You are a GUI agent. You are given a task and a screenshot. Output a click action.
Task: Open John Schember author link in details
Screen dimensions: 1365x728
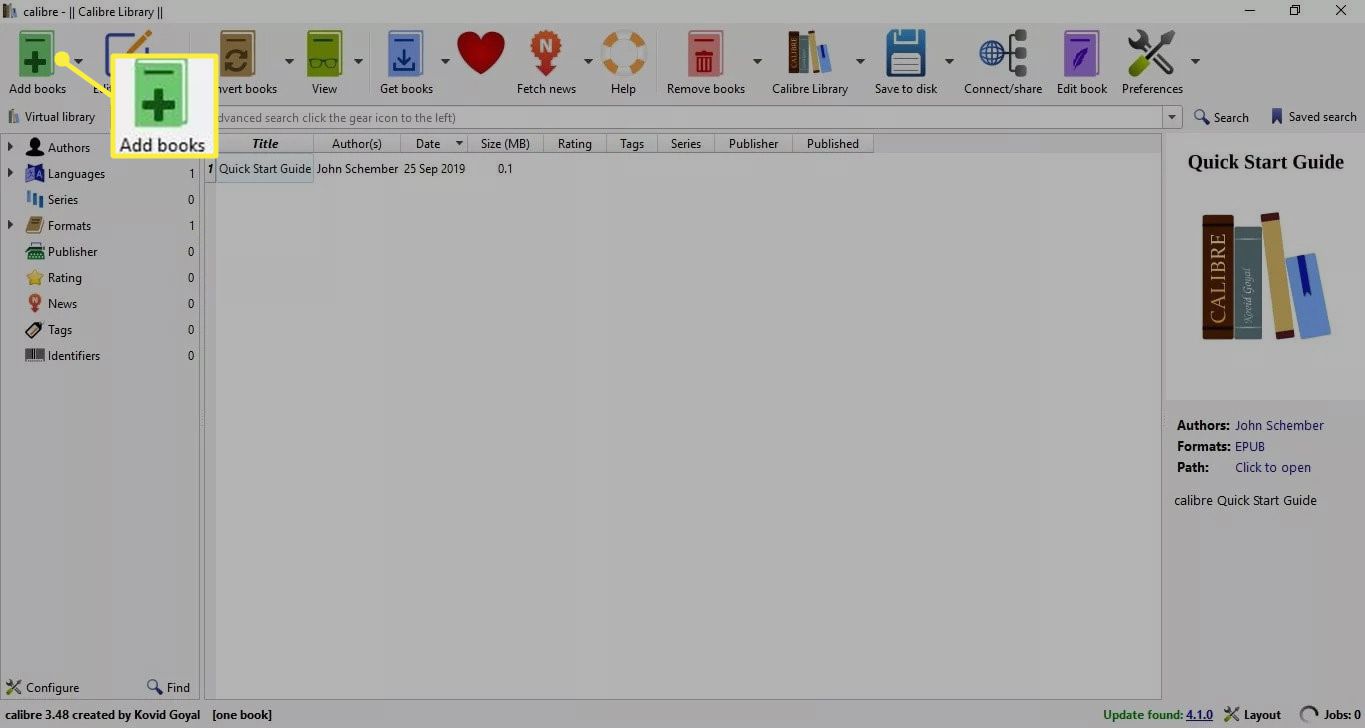pyautogui.click(x=1279, y=425)
